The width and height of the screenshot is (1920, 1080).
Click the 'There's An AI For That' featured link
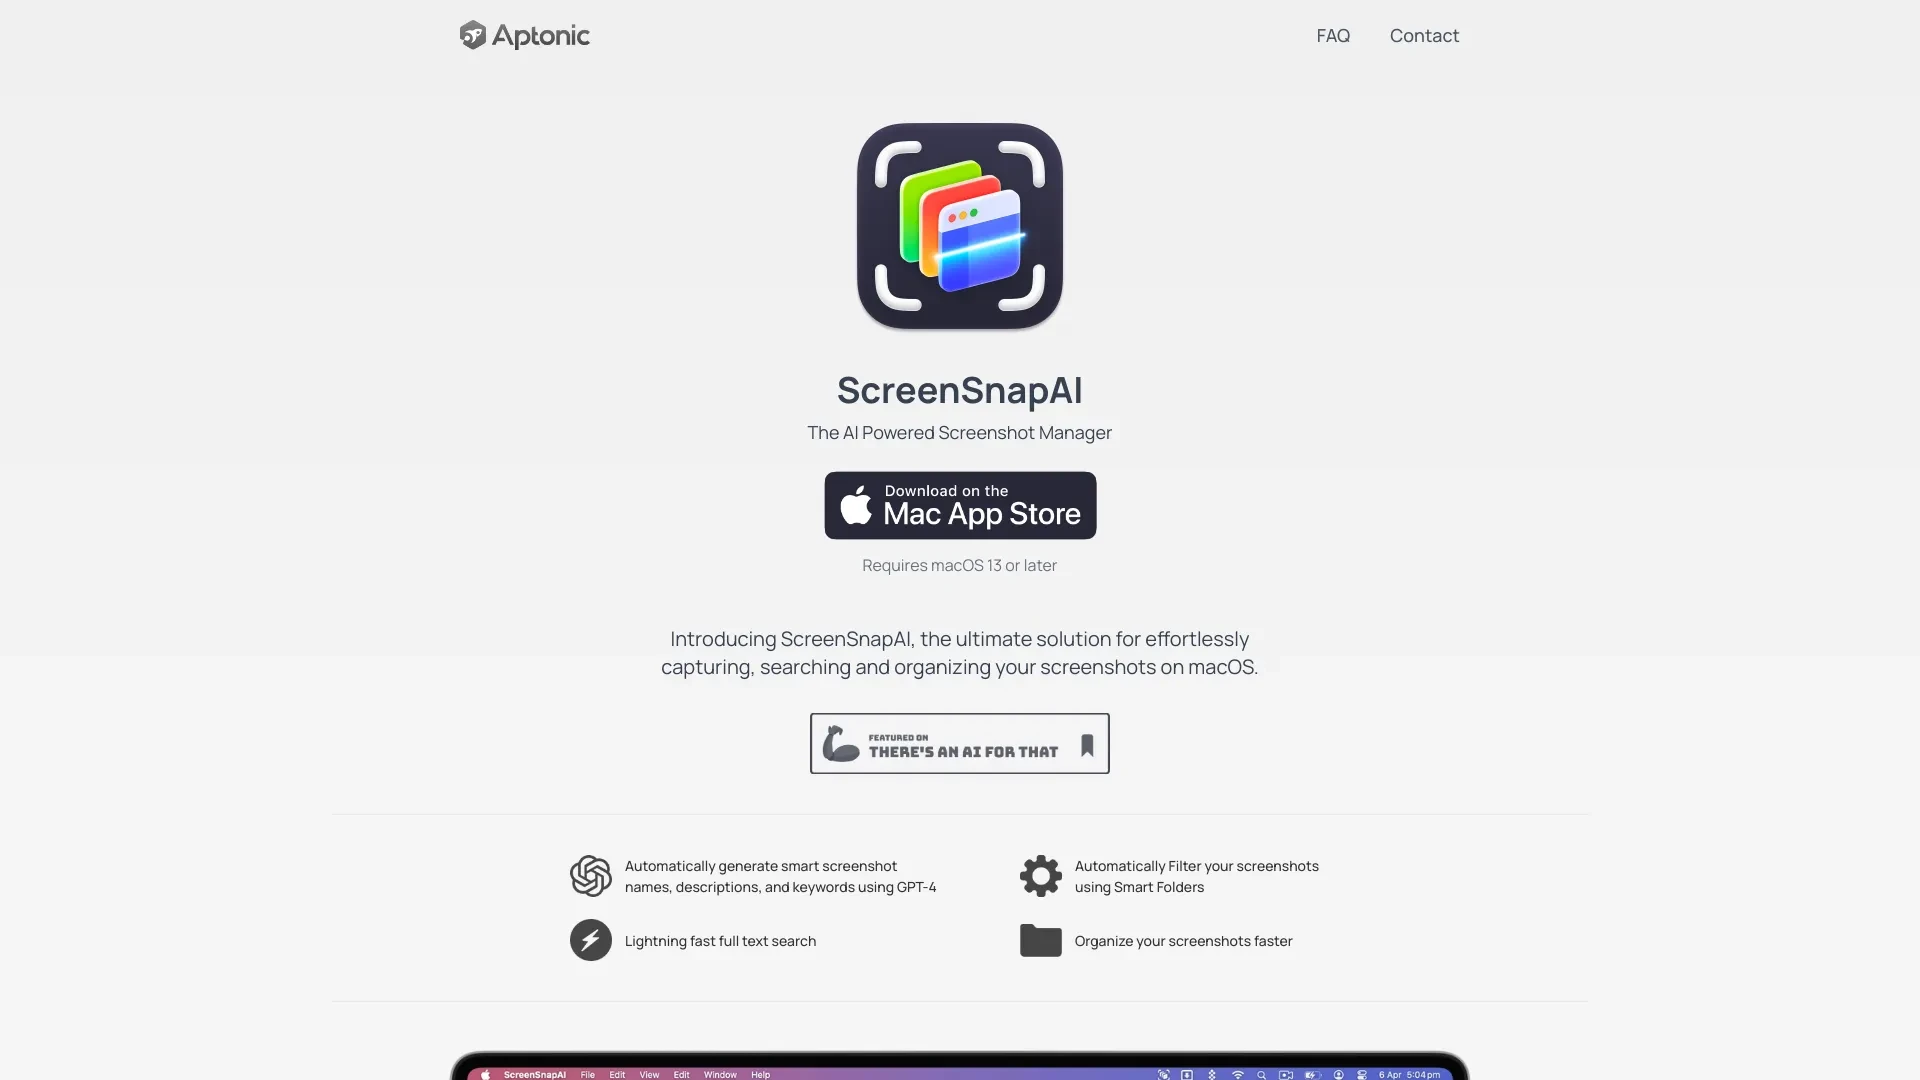tap(959, 741)
